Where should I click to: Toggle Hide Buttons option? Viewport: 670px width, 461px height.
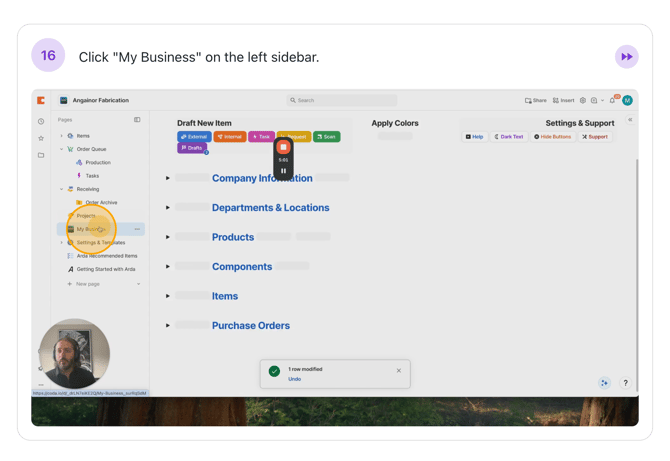553,137
